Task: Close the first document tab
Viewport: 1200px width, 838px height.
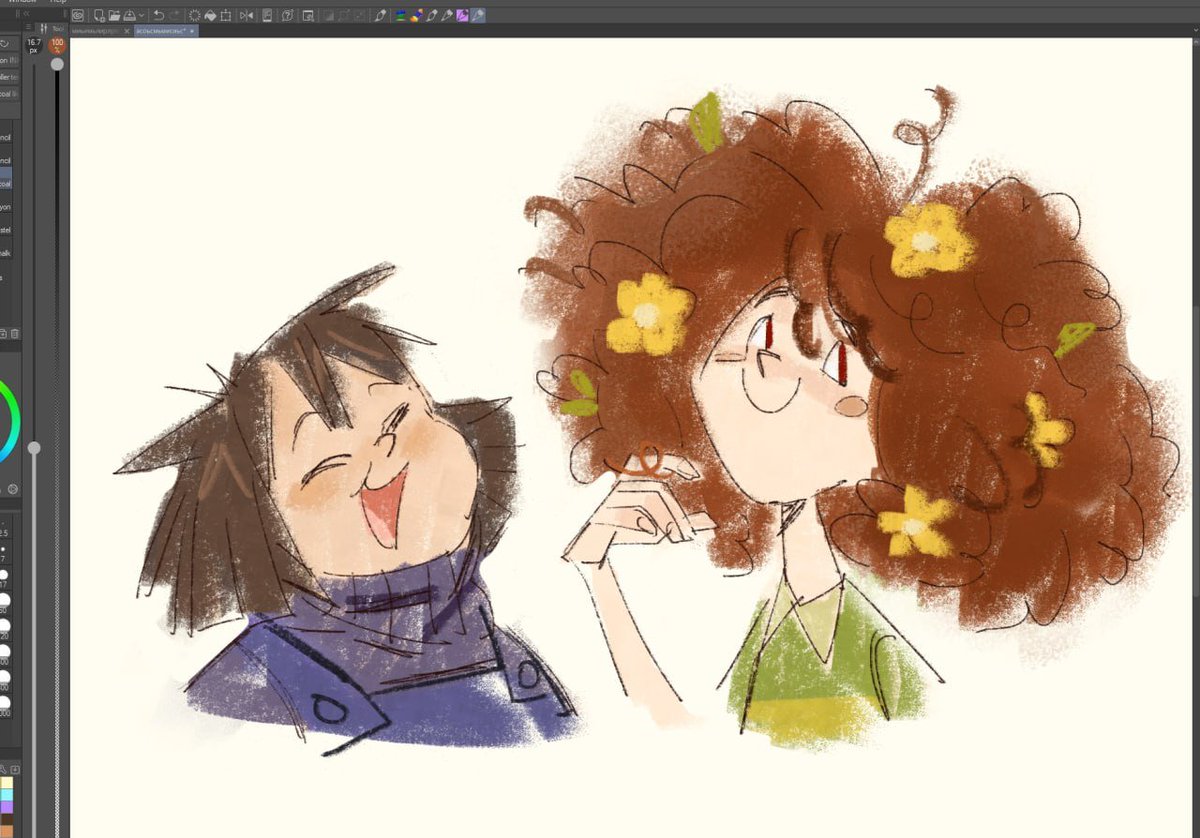Action: pyautogui.click(x=127, y=31)
